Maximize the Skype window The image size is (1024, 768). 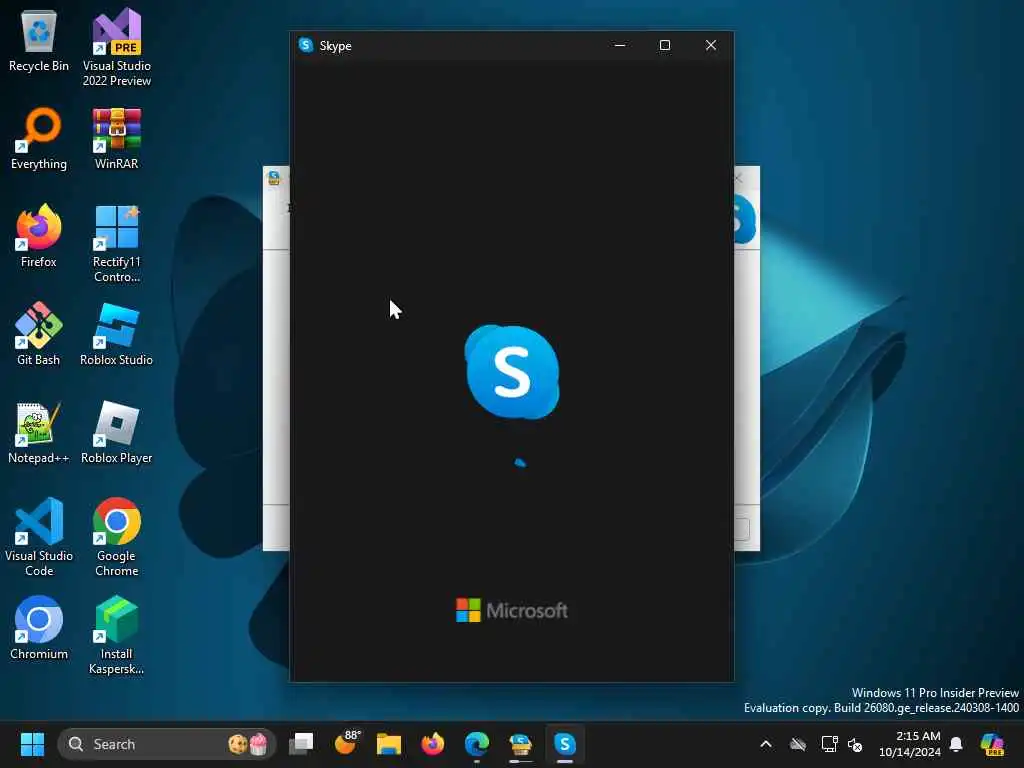[665, 45]
